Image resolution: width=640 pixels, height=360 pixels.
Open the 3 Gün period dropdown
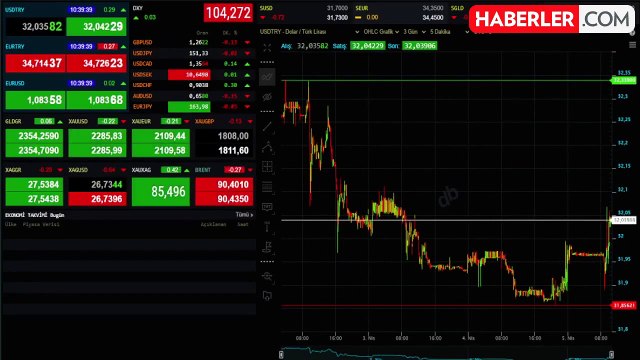(x=414, y=32)
